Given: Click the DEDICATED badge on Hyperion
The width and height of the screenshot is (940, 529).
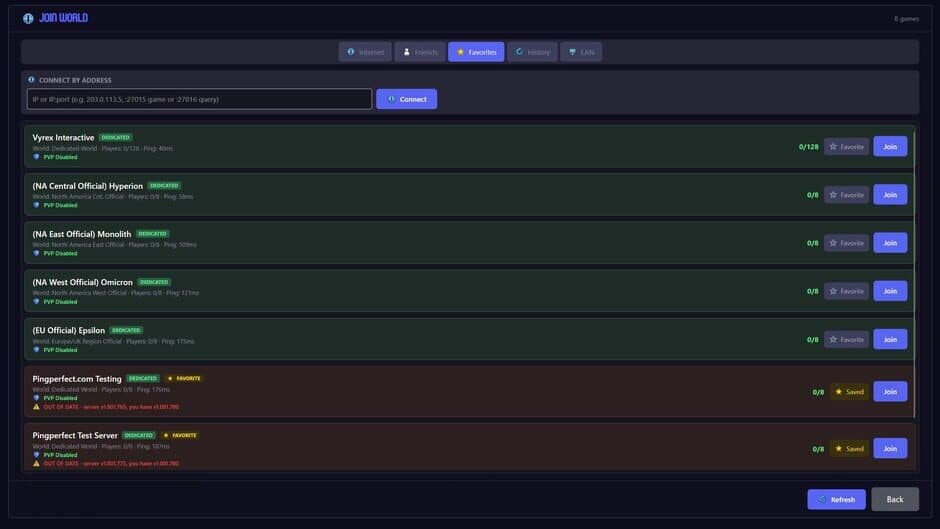Looking at the screenshot, I should pyautogui.click(x=164, y=186).
